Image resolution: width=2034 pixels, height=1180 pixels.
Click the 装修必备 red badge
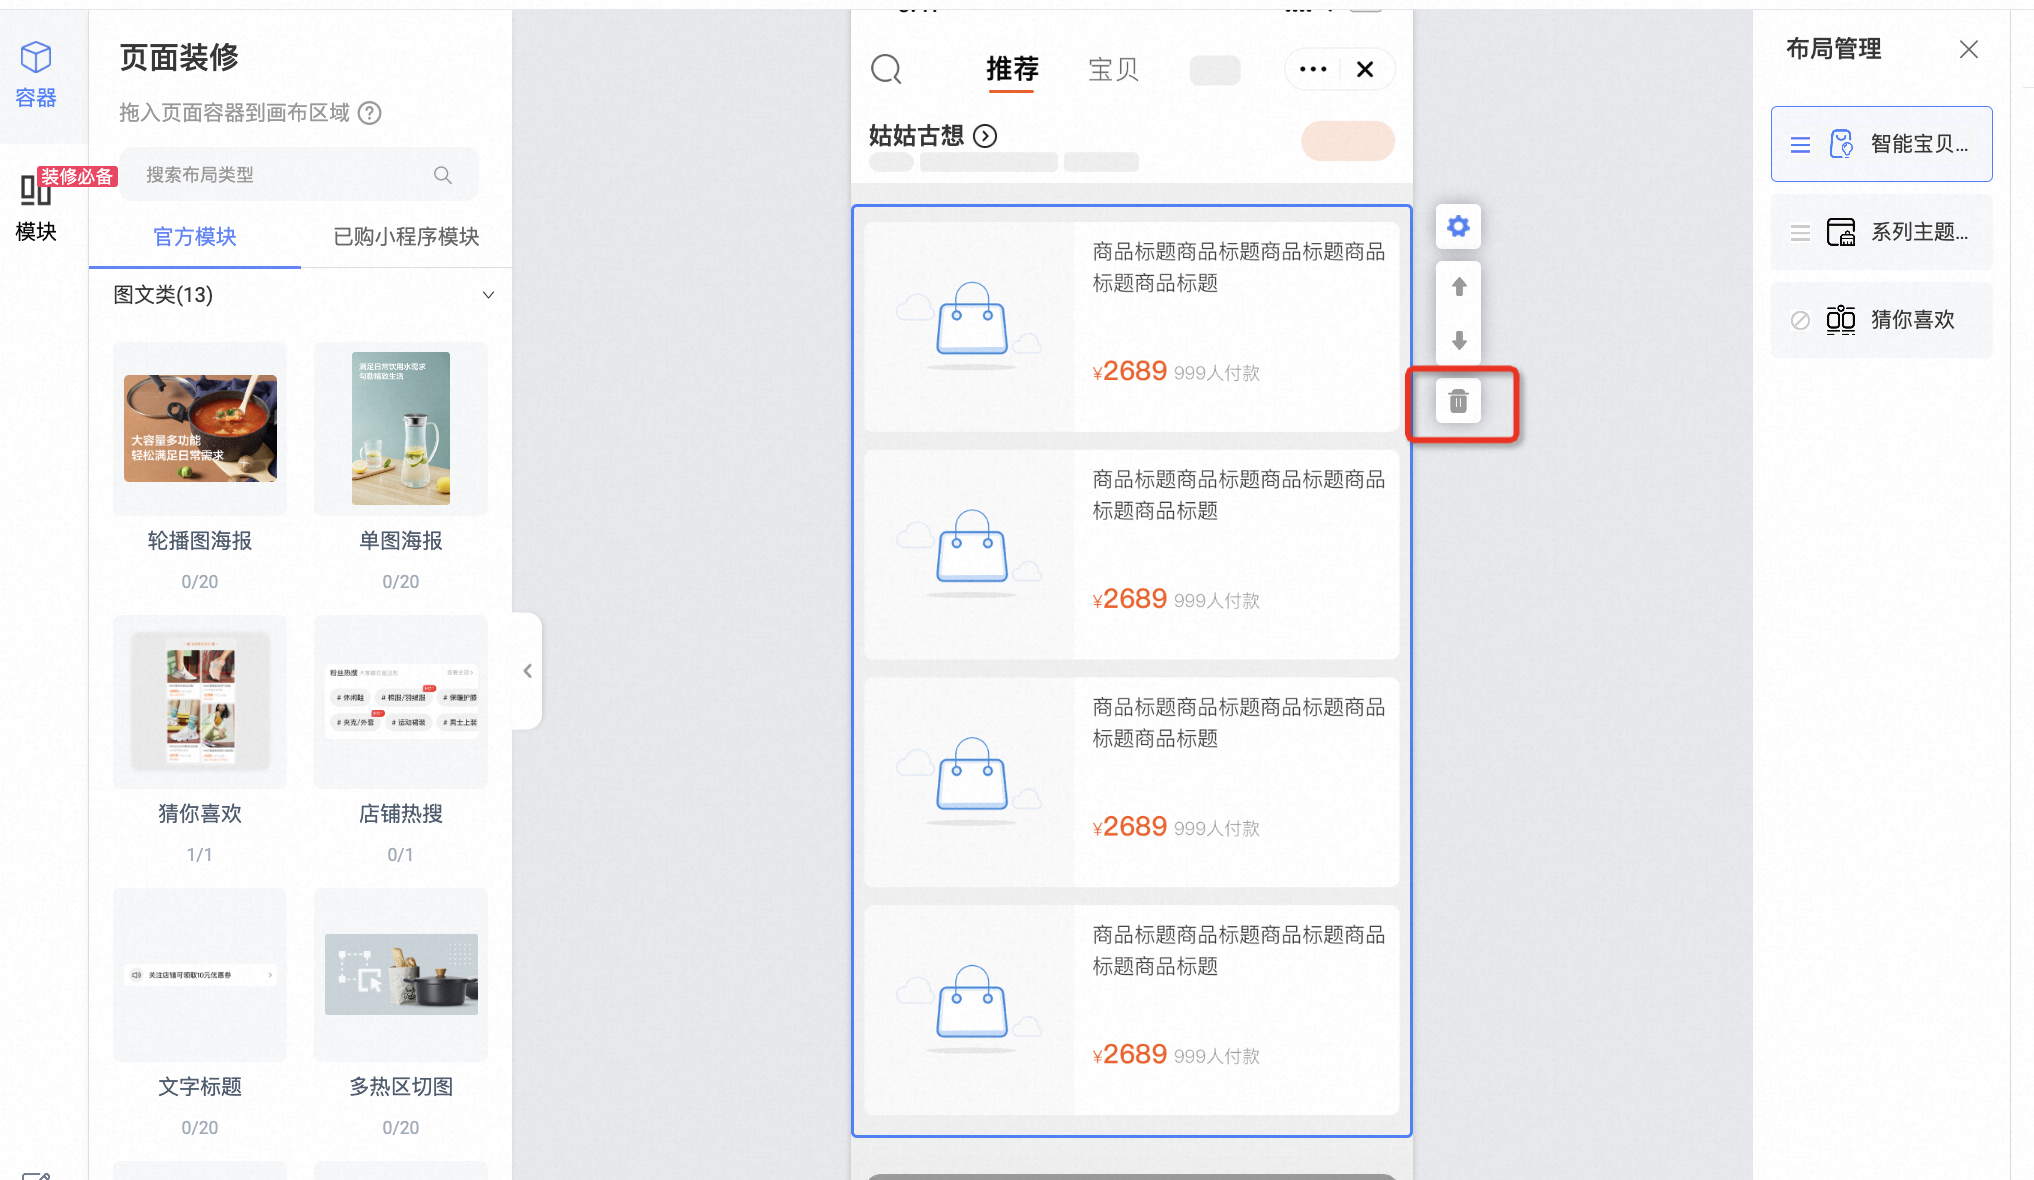tap(78, 177)
